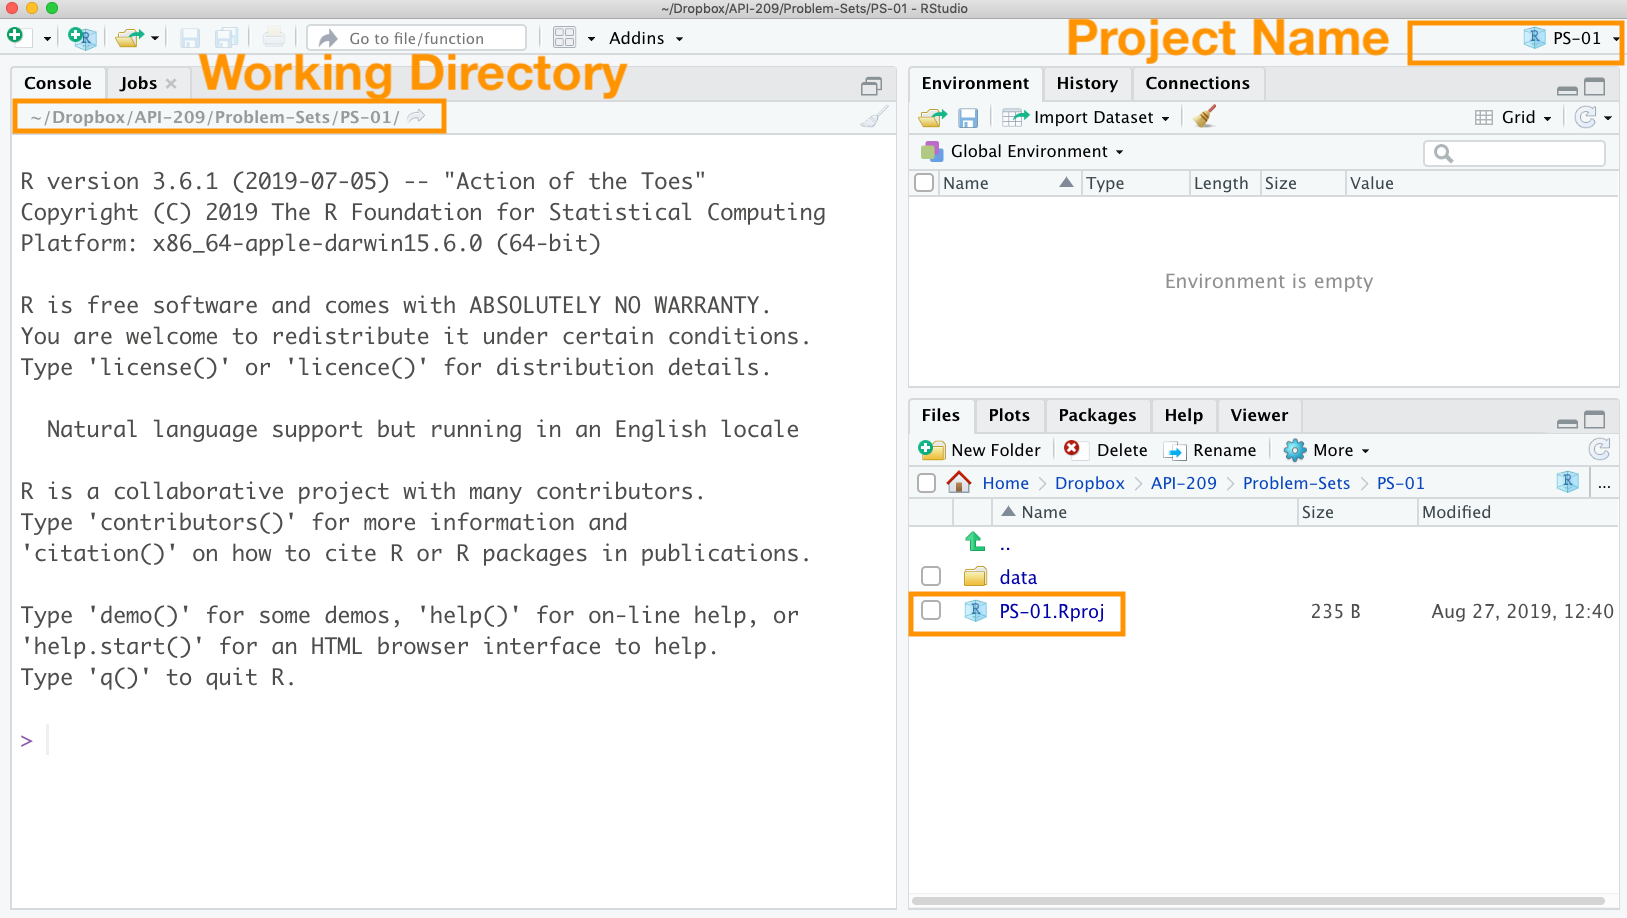Go up to parent directory arrow
The image size is (1627, 918).
point(975,543)
